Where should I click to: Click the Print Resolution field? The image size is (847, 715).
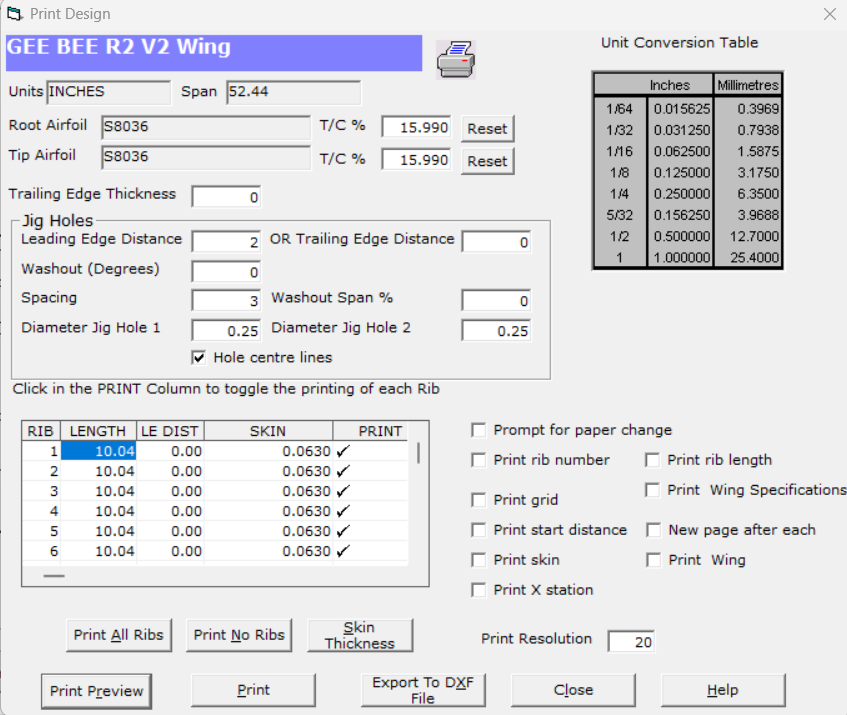(631, 642)
